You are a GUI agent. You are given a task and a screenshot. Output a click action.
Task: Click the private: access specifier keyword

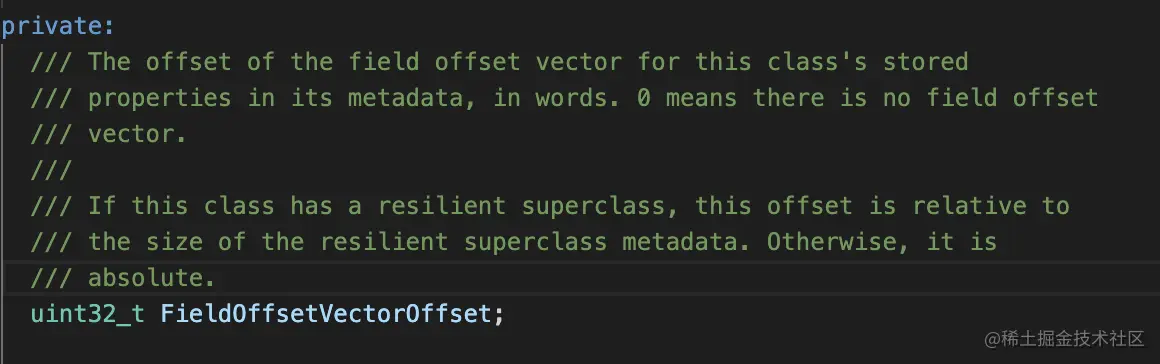coord(58,26)
